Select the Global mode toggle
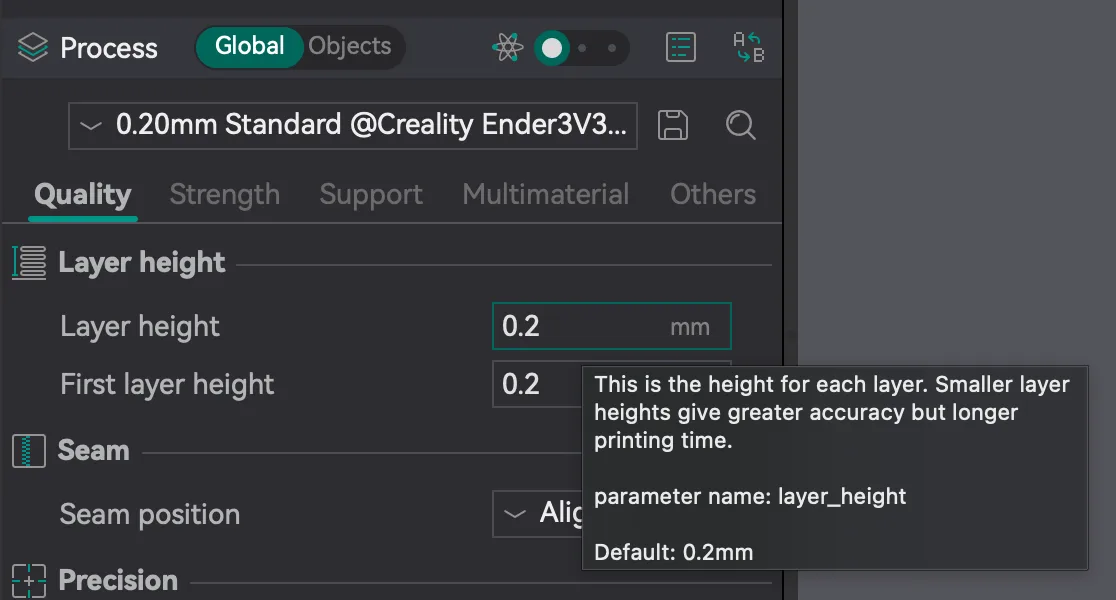Screen dimensions: 1116x600 [249, 47]
